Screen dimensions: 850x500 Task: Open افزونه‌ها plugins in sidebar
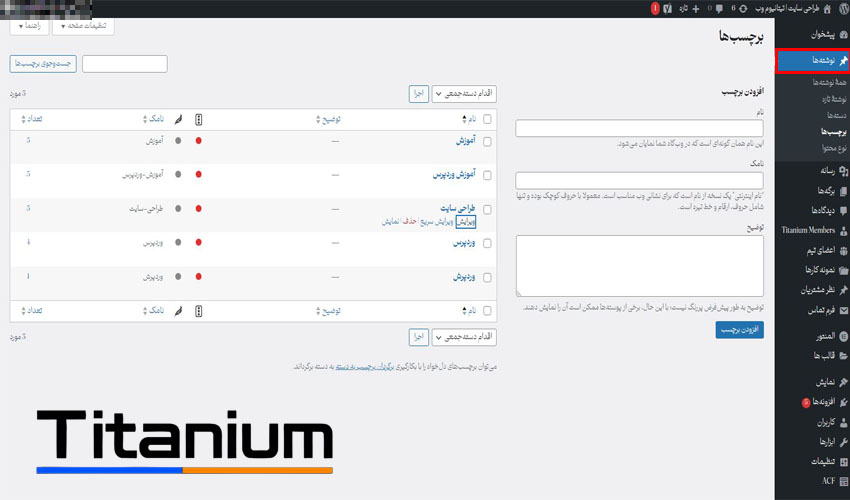click(825, 402)
